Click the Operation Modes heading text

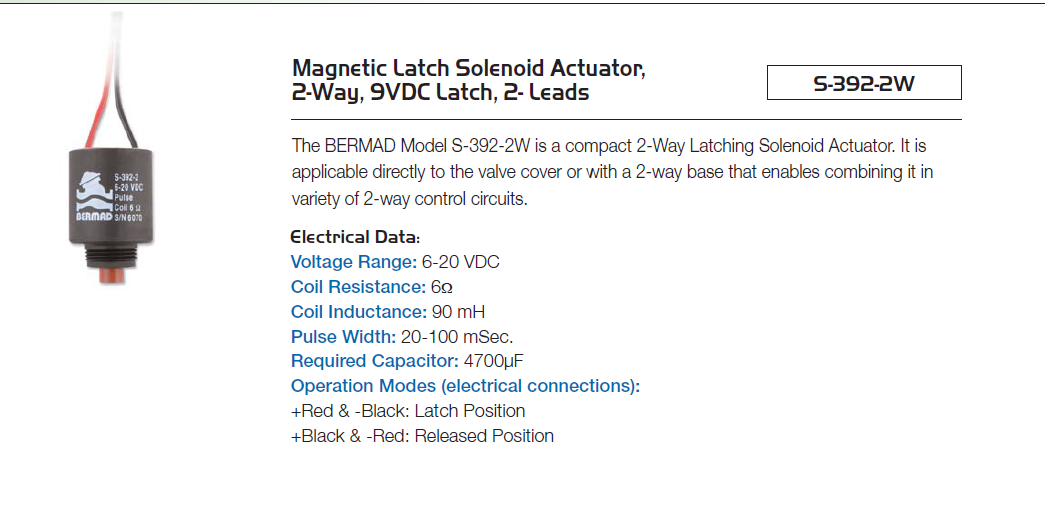(465, 386)
